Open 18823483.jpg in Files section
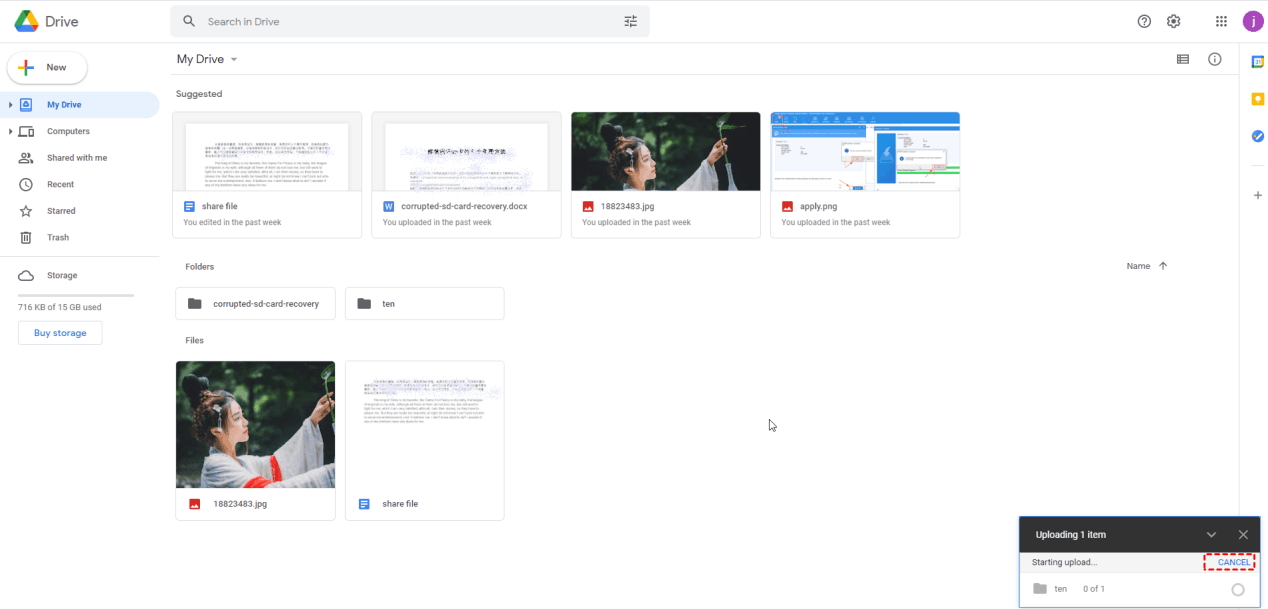Screen dimensions: 1268x609 [x=255, y=440]
